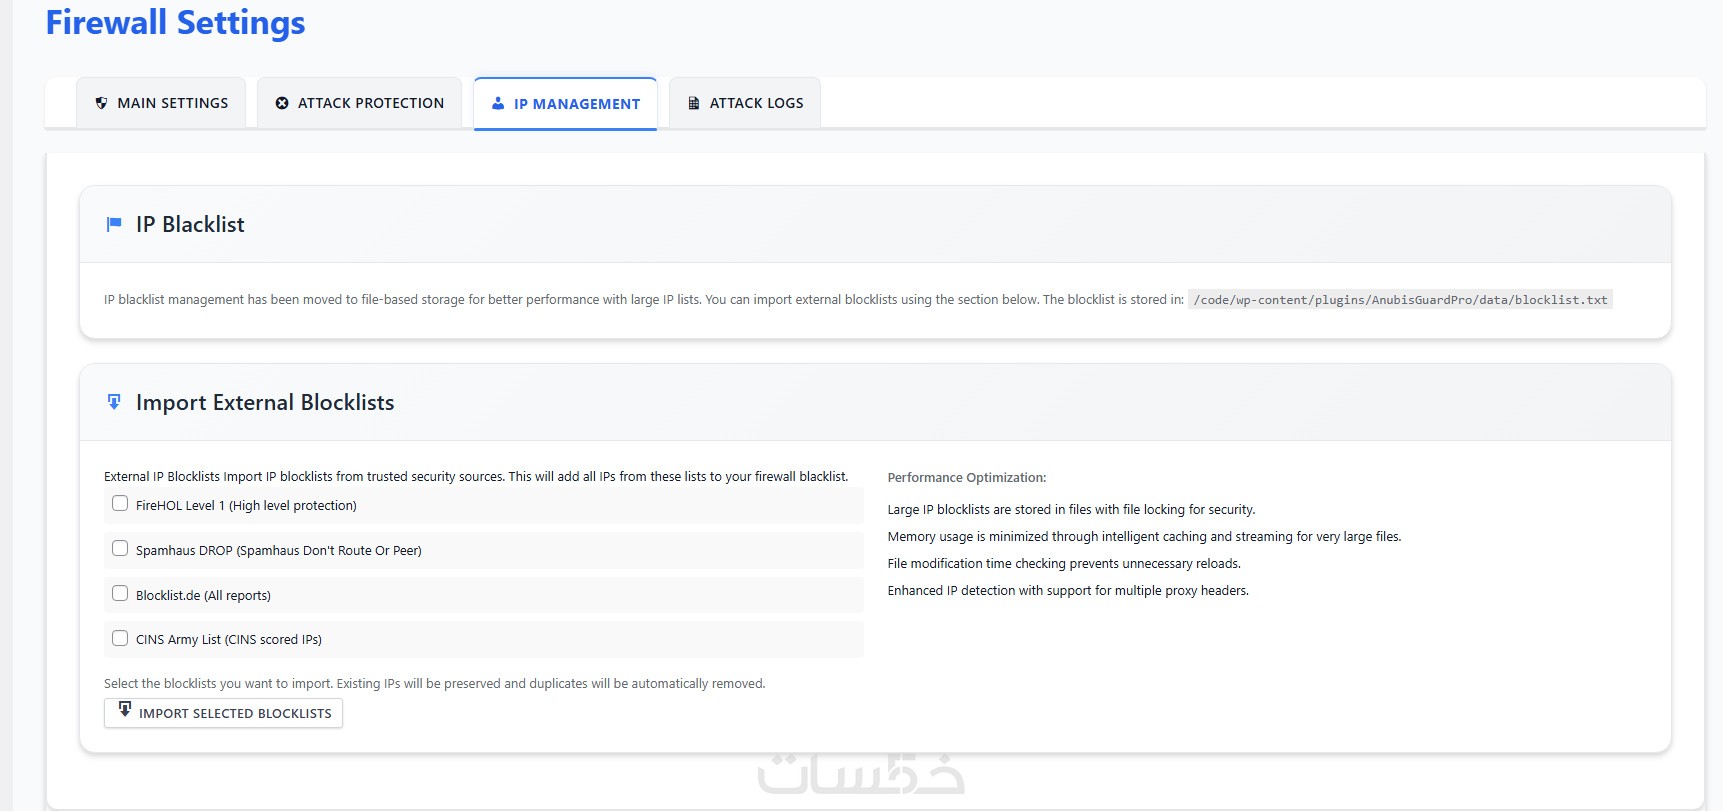The height and width of the screenshot is (811, 1723).
Task: Click the Spamhaus DROP label text
Action: (x=279, y=551)
